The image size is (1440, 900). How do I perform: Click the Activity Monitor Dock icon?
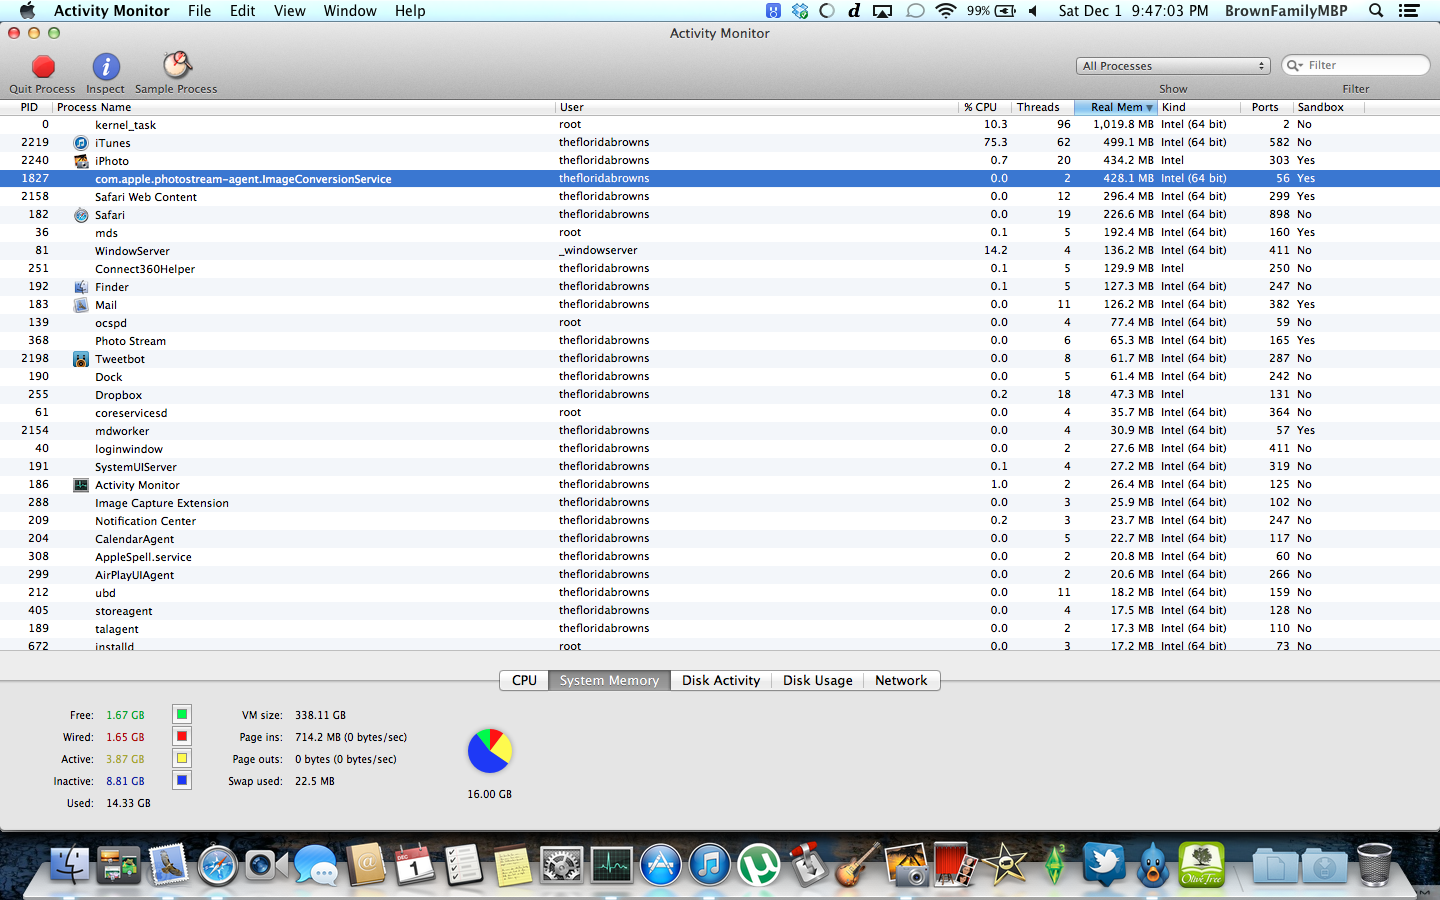tap(611, 865)
